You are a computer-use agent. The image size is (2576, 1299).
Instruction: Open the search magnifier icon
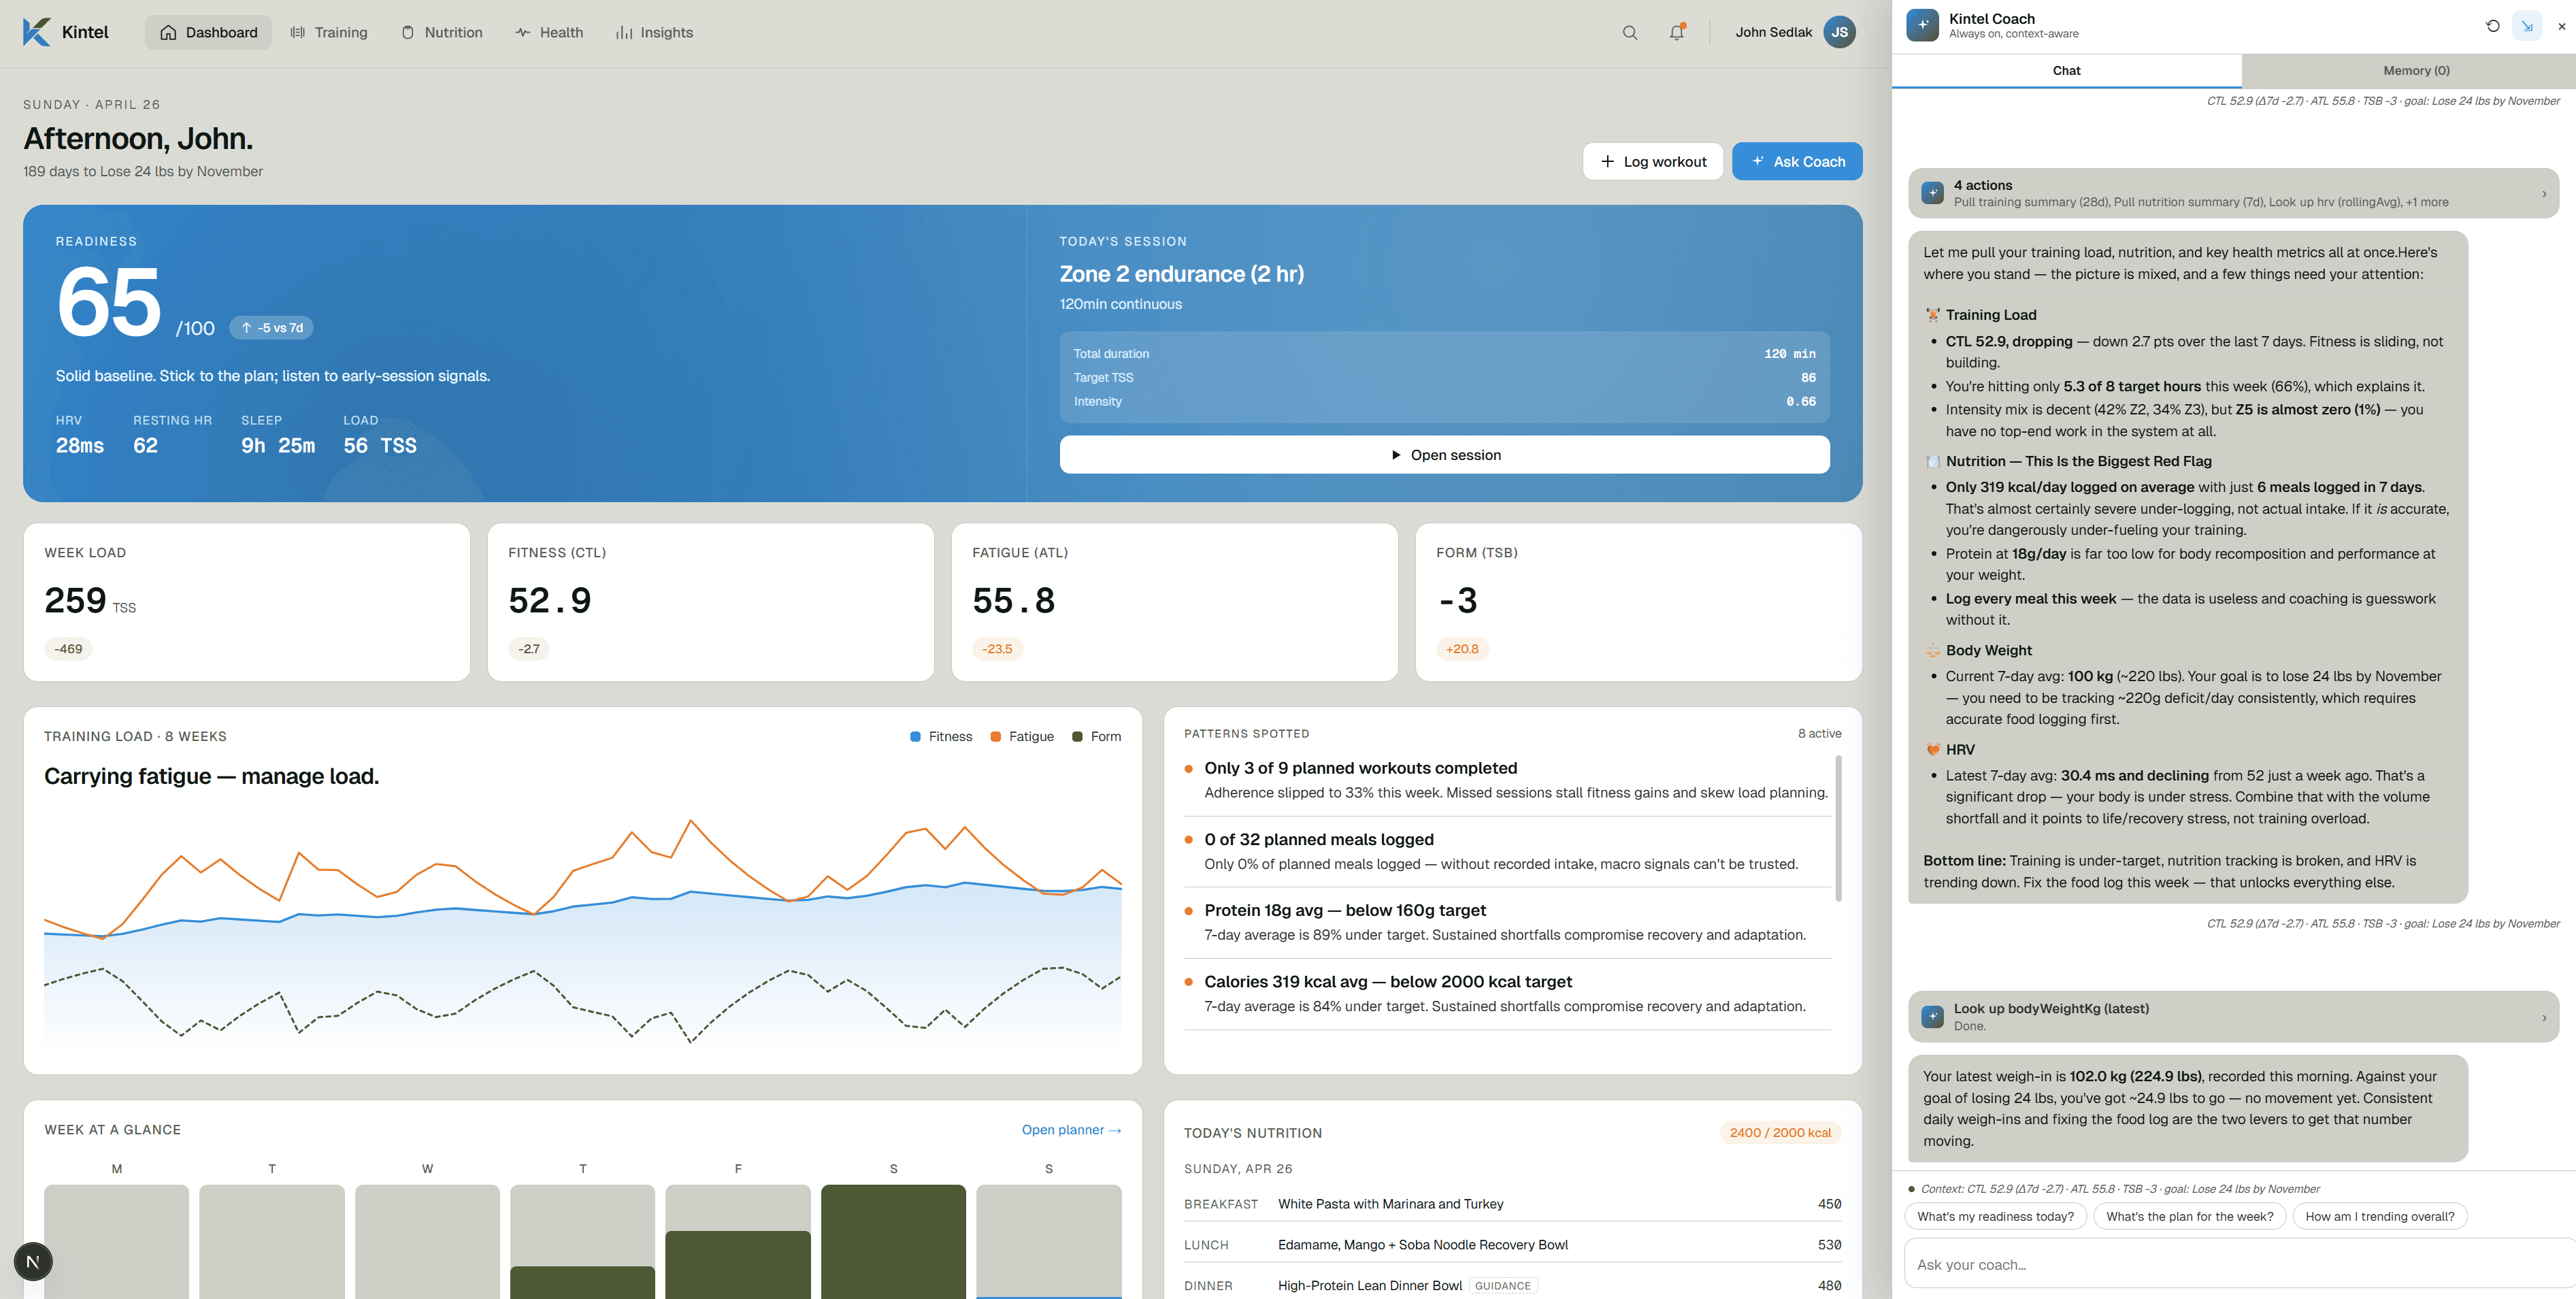coord(1630,33)
